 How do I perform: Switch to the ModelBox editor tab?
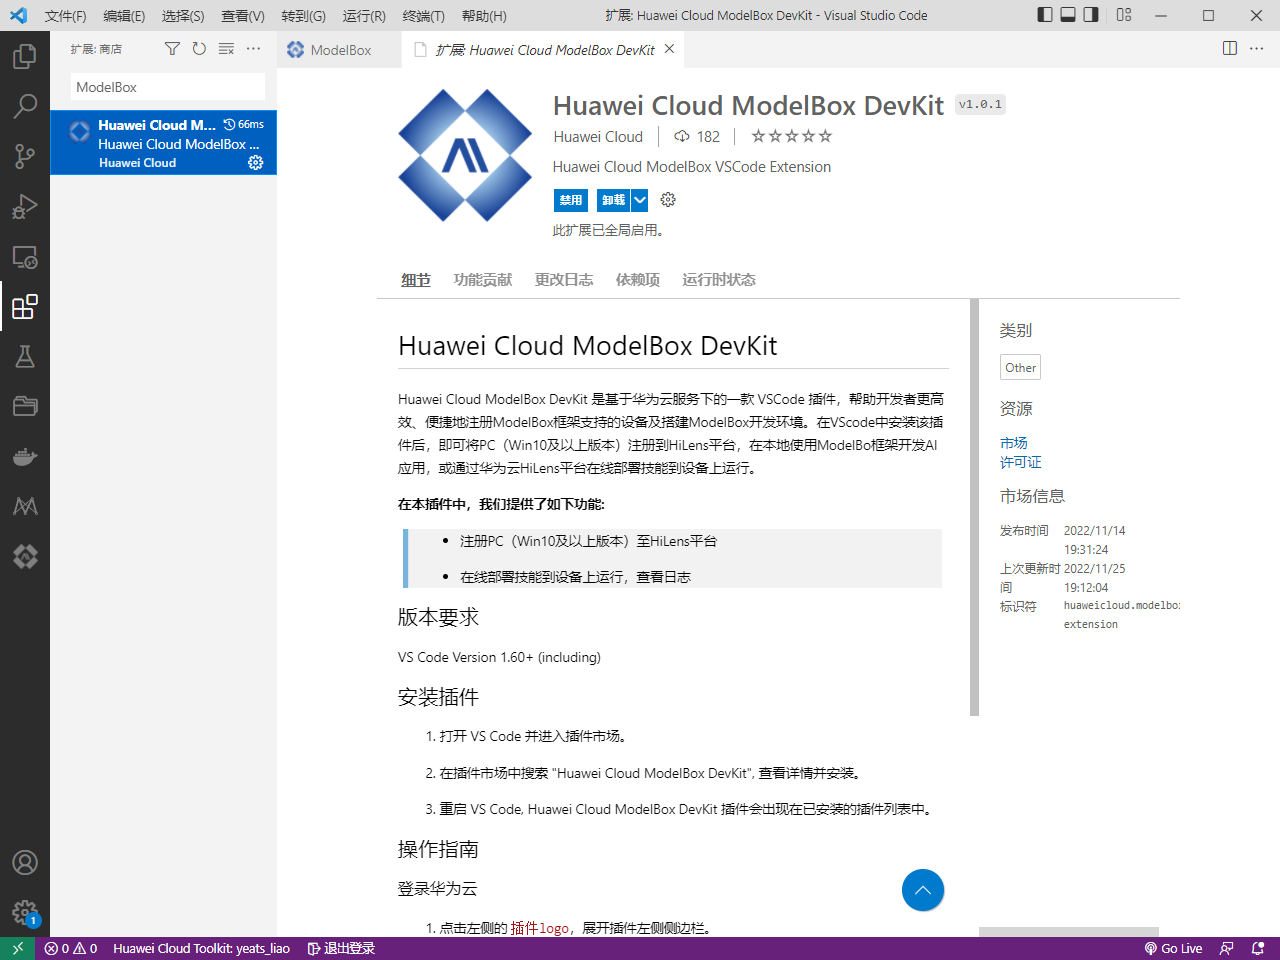click(339, 50)
